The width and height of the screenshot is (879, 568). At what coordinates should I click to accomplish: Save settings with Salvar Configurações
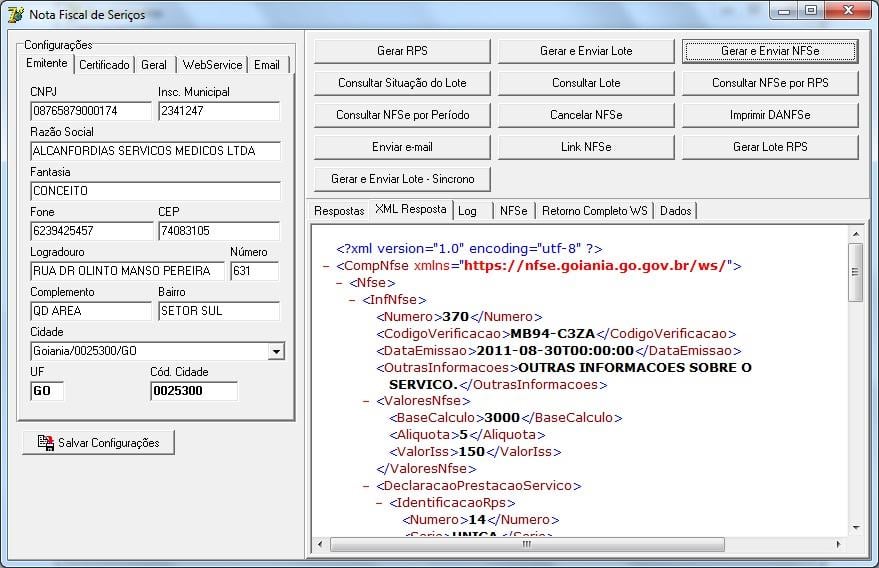point(99,442)
